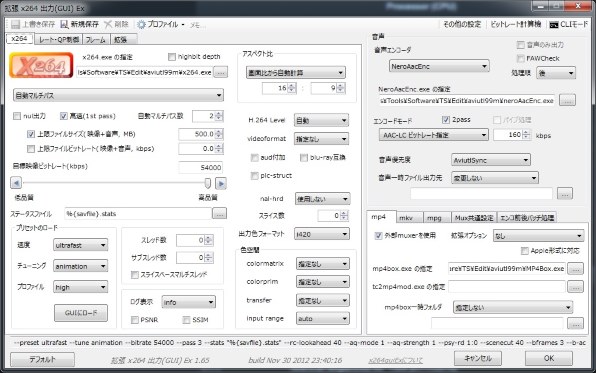
Task: Enable aud付加 checkbox
Action: tap(255, 157)
